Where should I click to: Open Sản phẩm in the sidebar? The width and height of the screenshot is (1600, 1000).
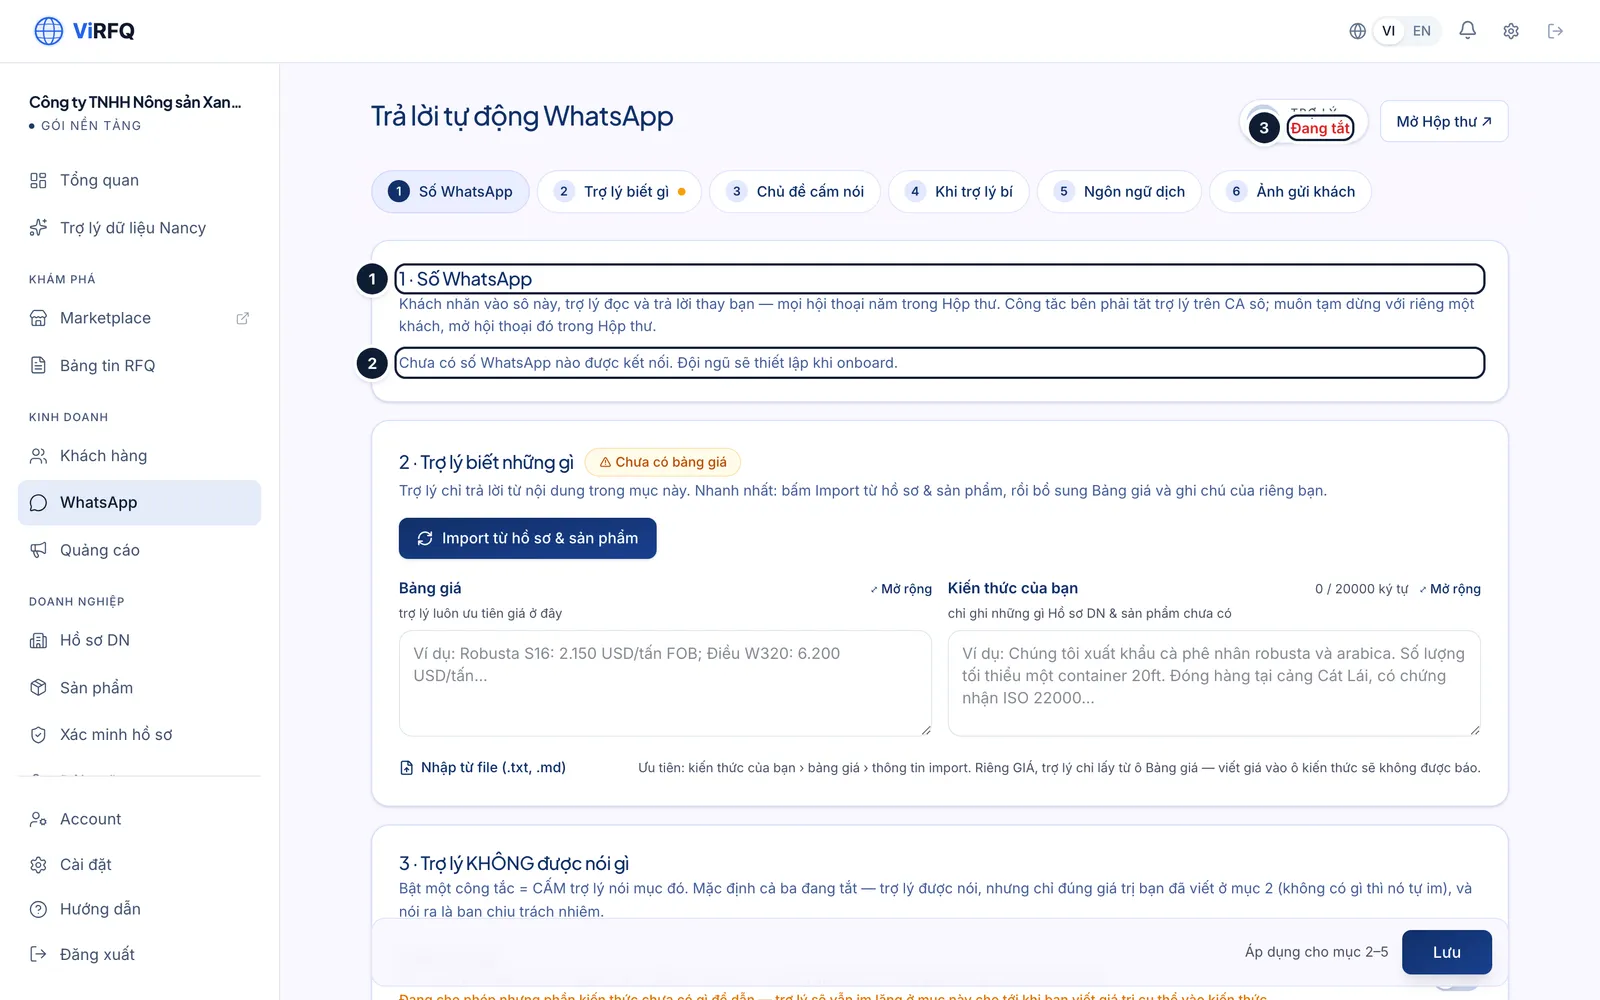pyautogui.click(x=139, y=688)
